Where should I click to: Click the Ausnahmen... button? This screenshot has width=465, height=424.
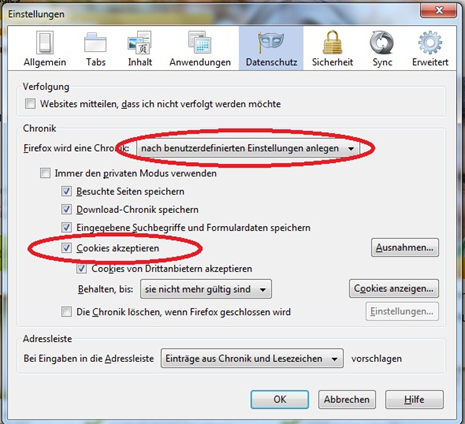(405, 248)
